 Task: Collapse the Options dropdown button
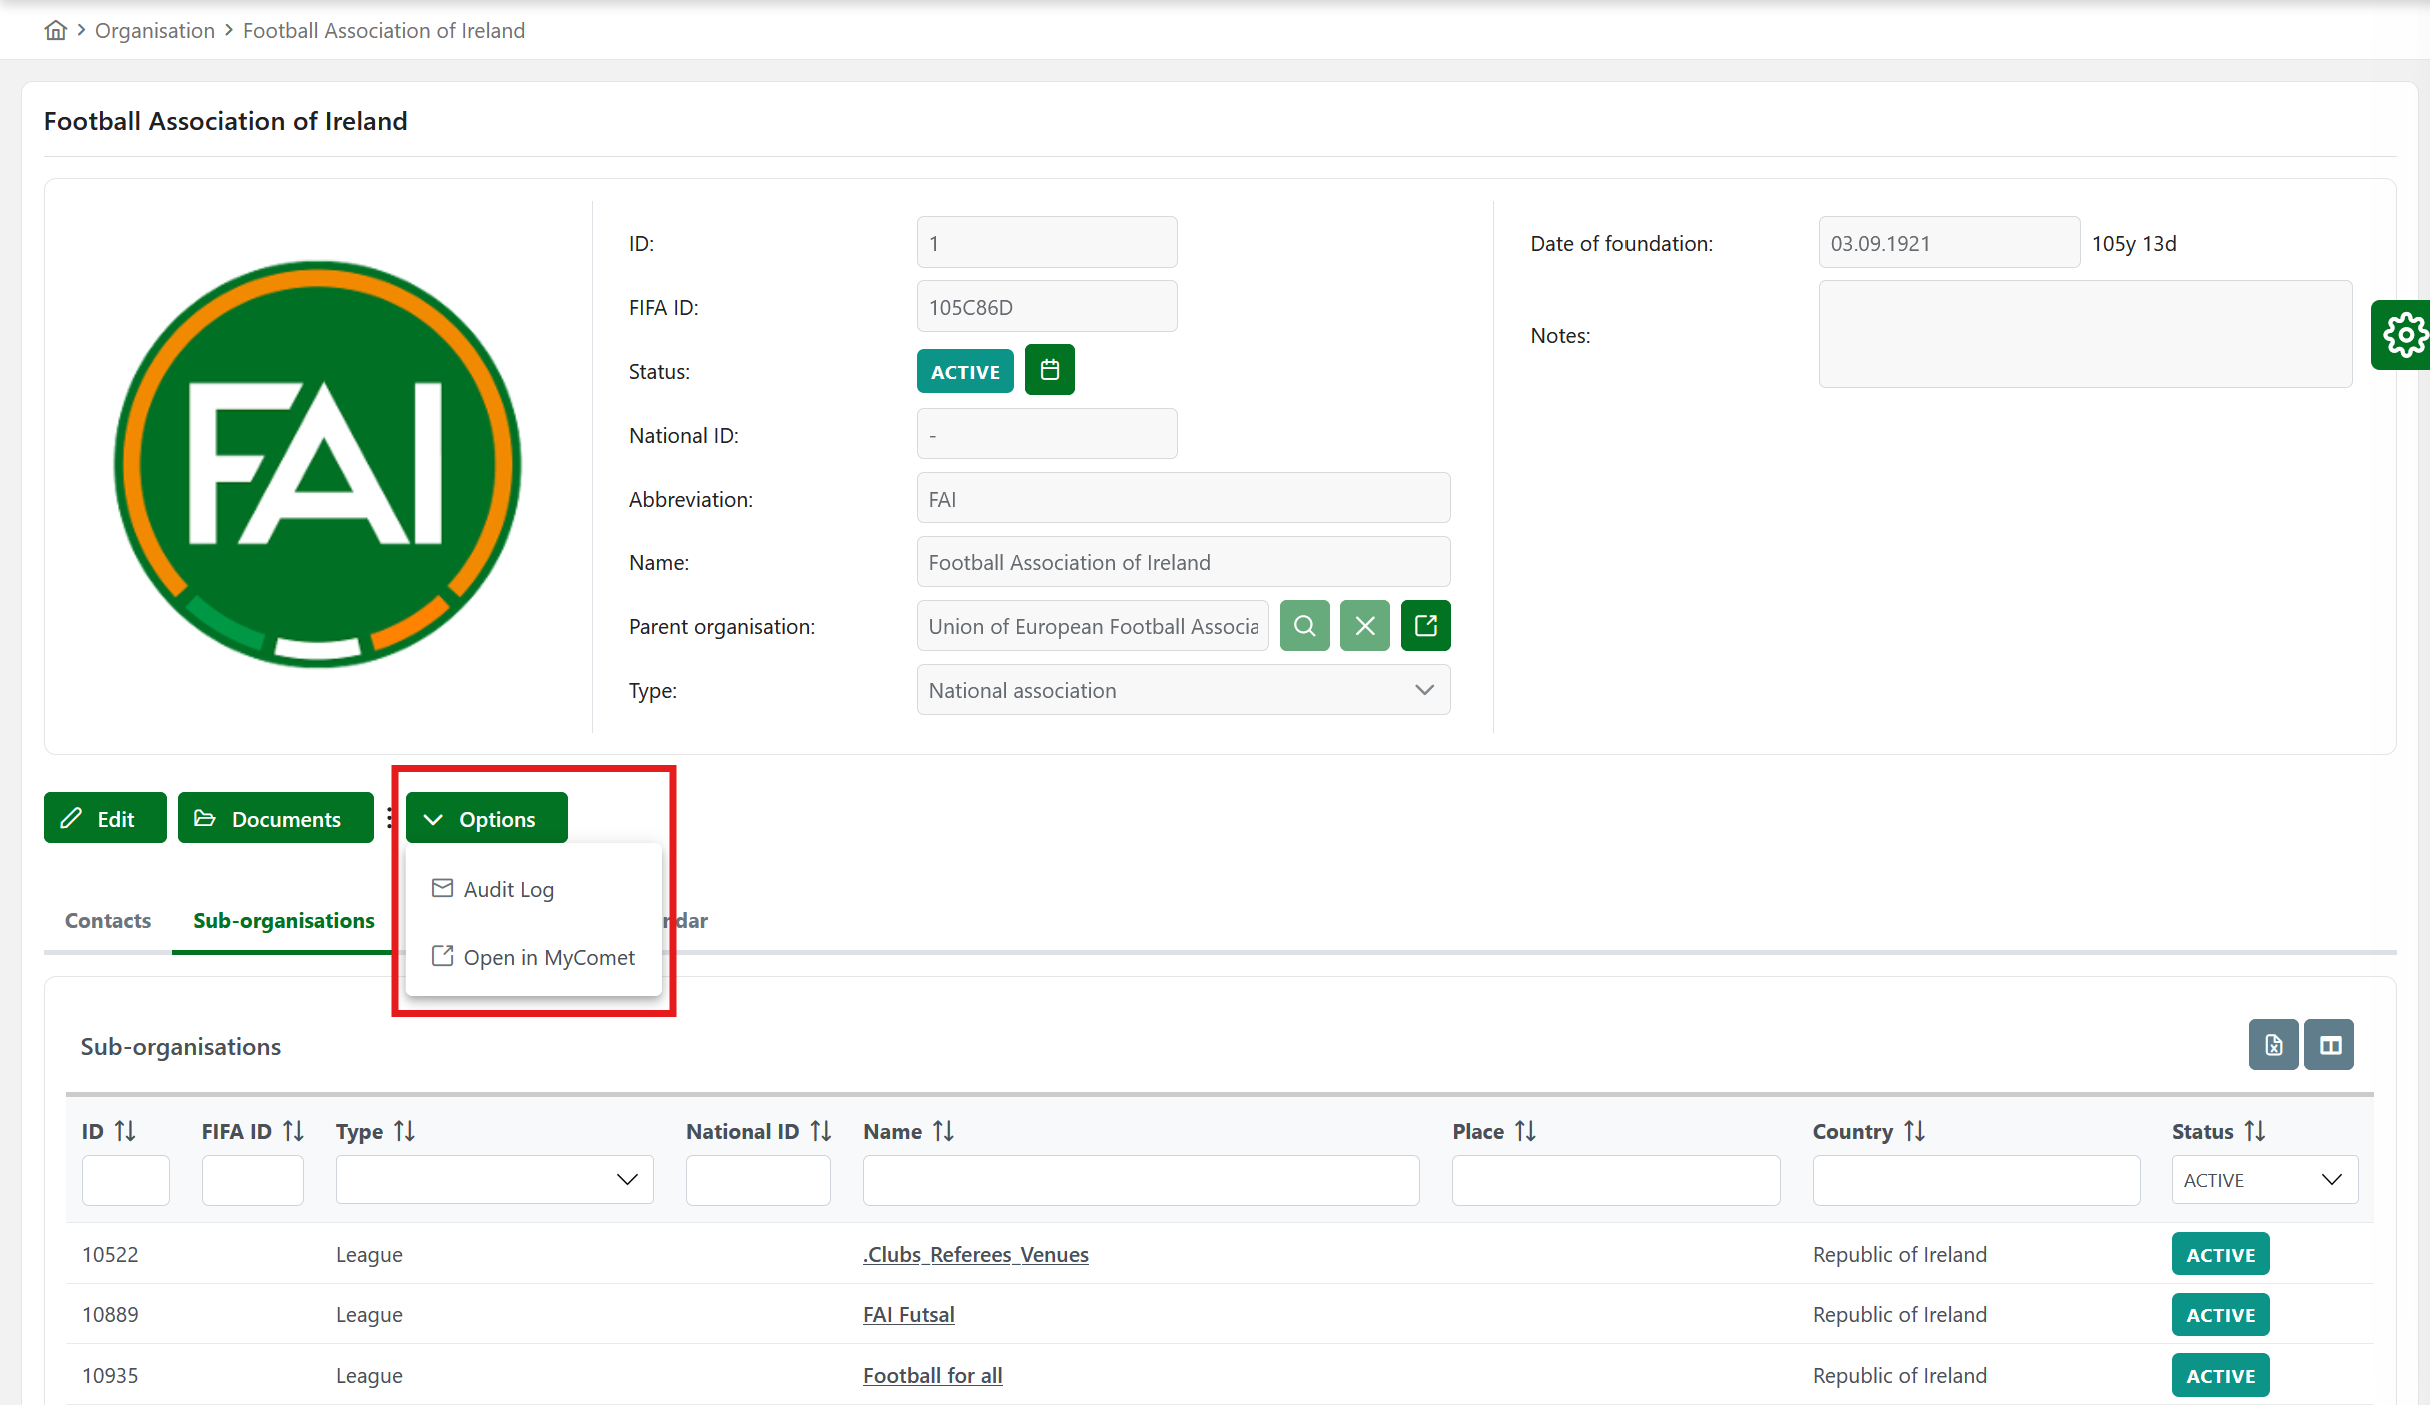(x=486, y=818)
